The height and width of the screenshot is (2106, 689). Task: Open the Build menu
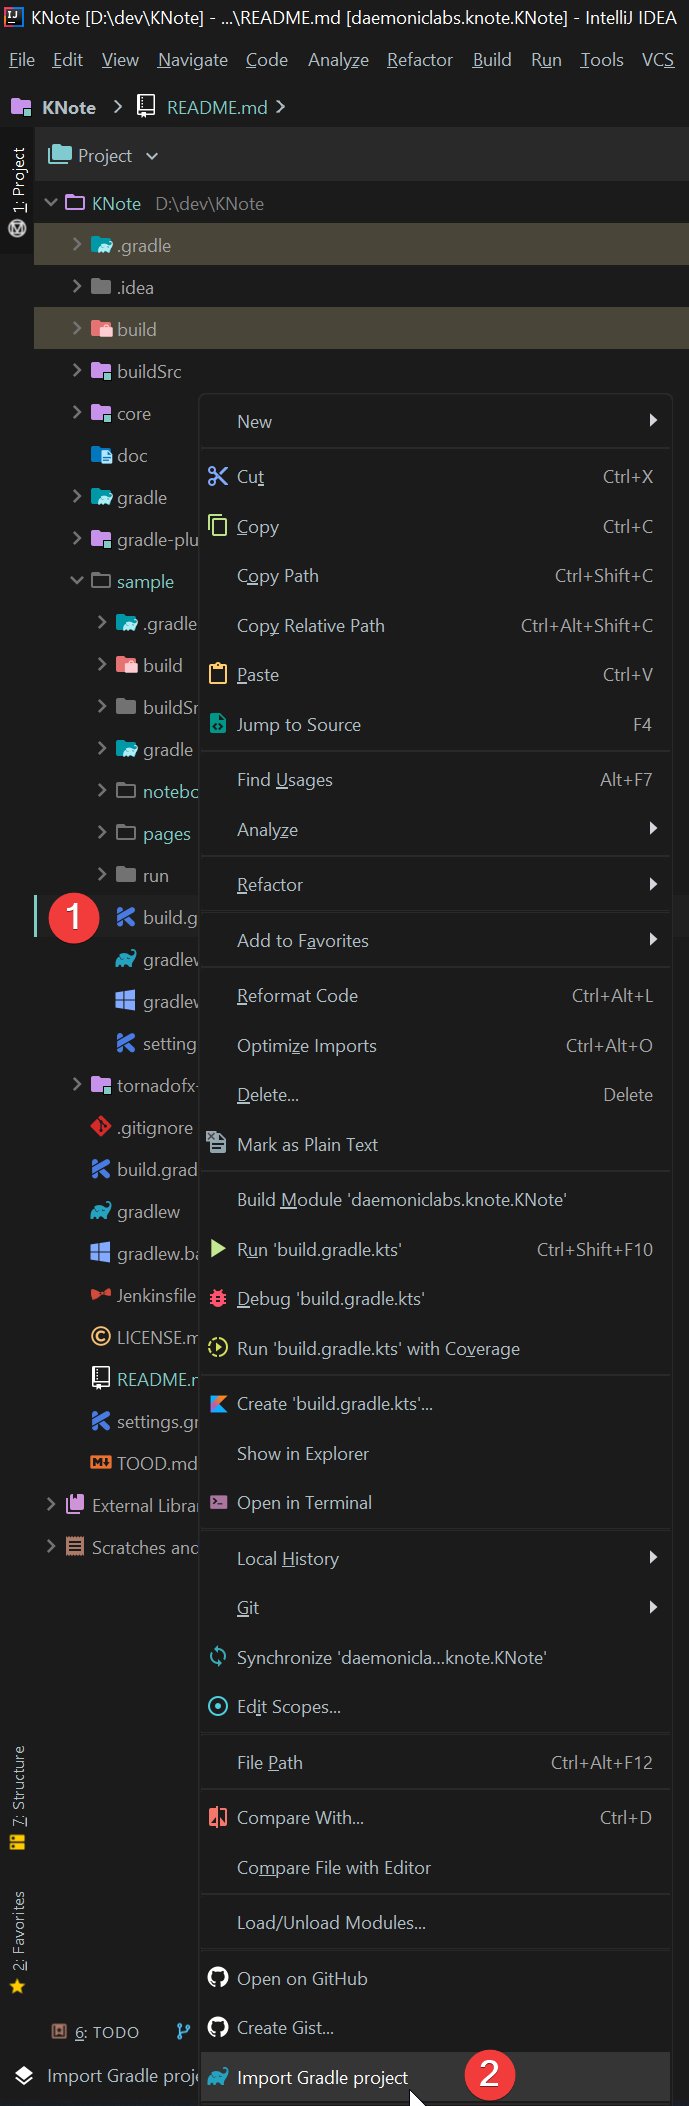pos(492,60)
